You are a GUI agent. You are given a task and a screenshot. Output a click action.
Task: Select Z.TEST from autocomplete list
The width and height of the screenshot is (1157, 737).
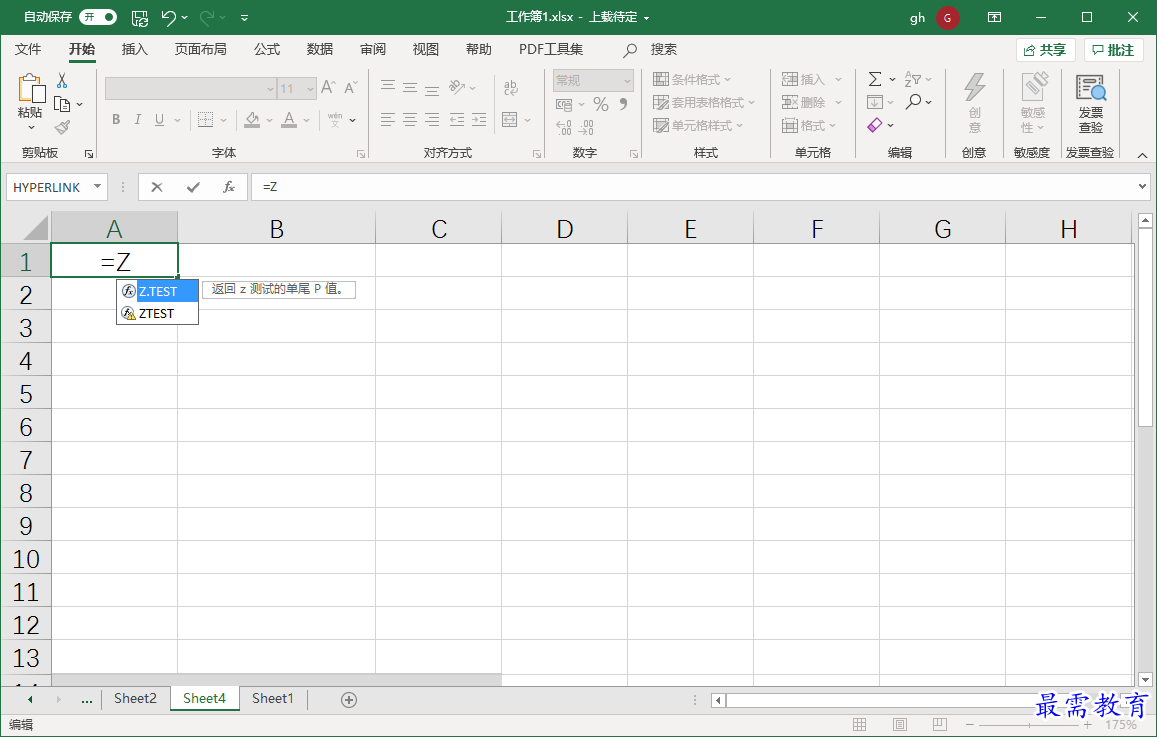coord(158,291)
